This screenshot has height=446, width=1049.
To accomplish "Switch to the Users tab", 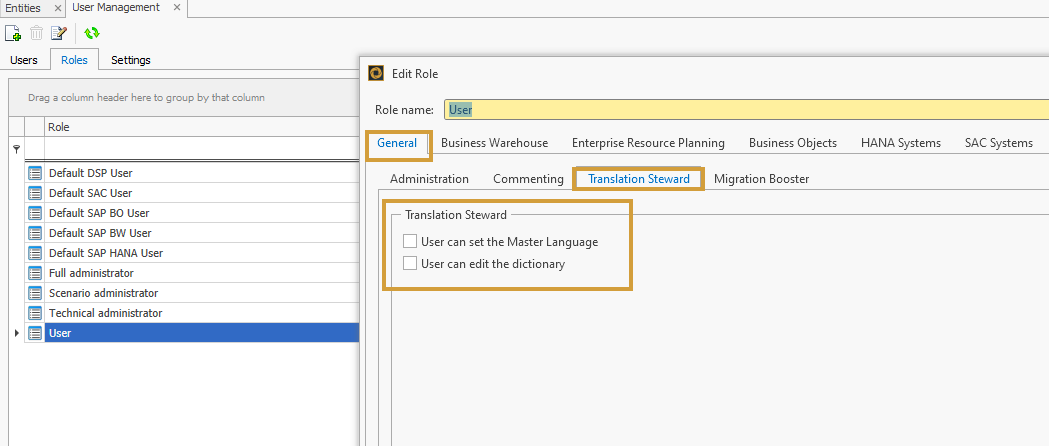I will 24,60.
